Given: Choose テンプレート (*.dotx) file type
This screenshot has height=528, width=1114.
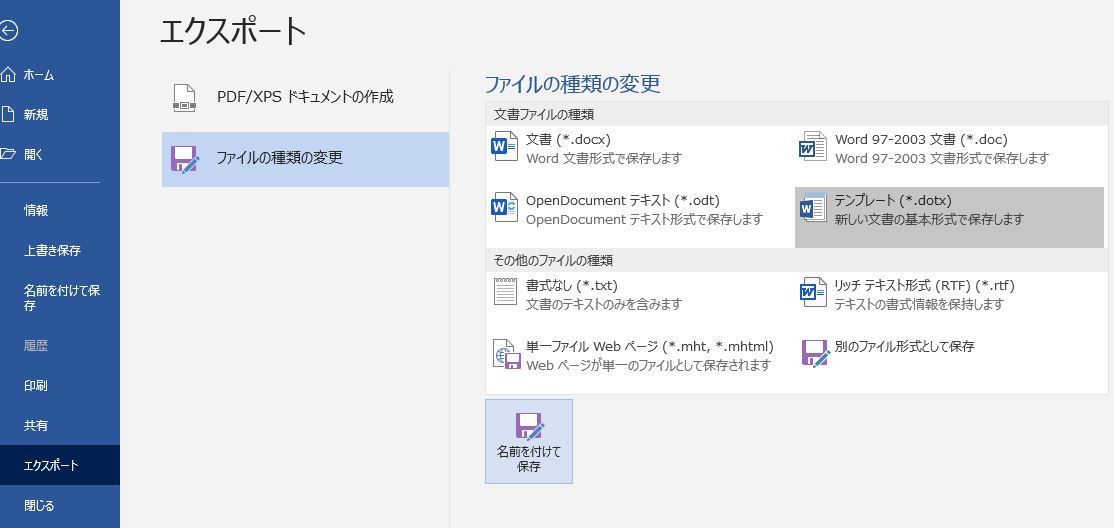Looking at the screenshot, I should [x=949, y=217].
